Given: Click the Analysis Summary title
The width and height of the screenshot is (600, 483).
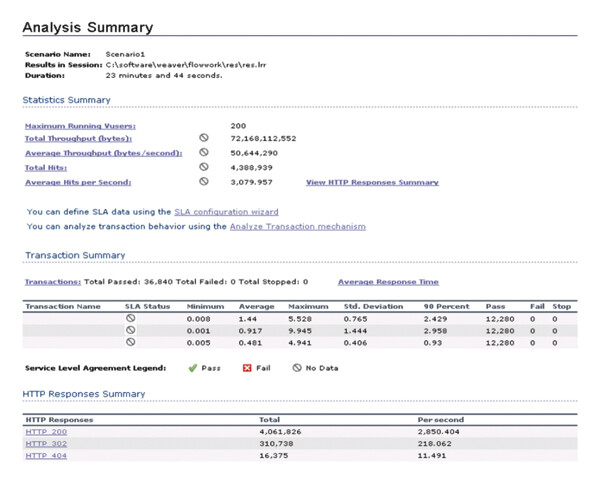Looking at the screenshot, I should pyautogui.click(x=88, y=27).
